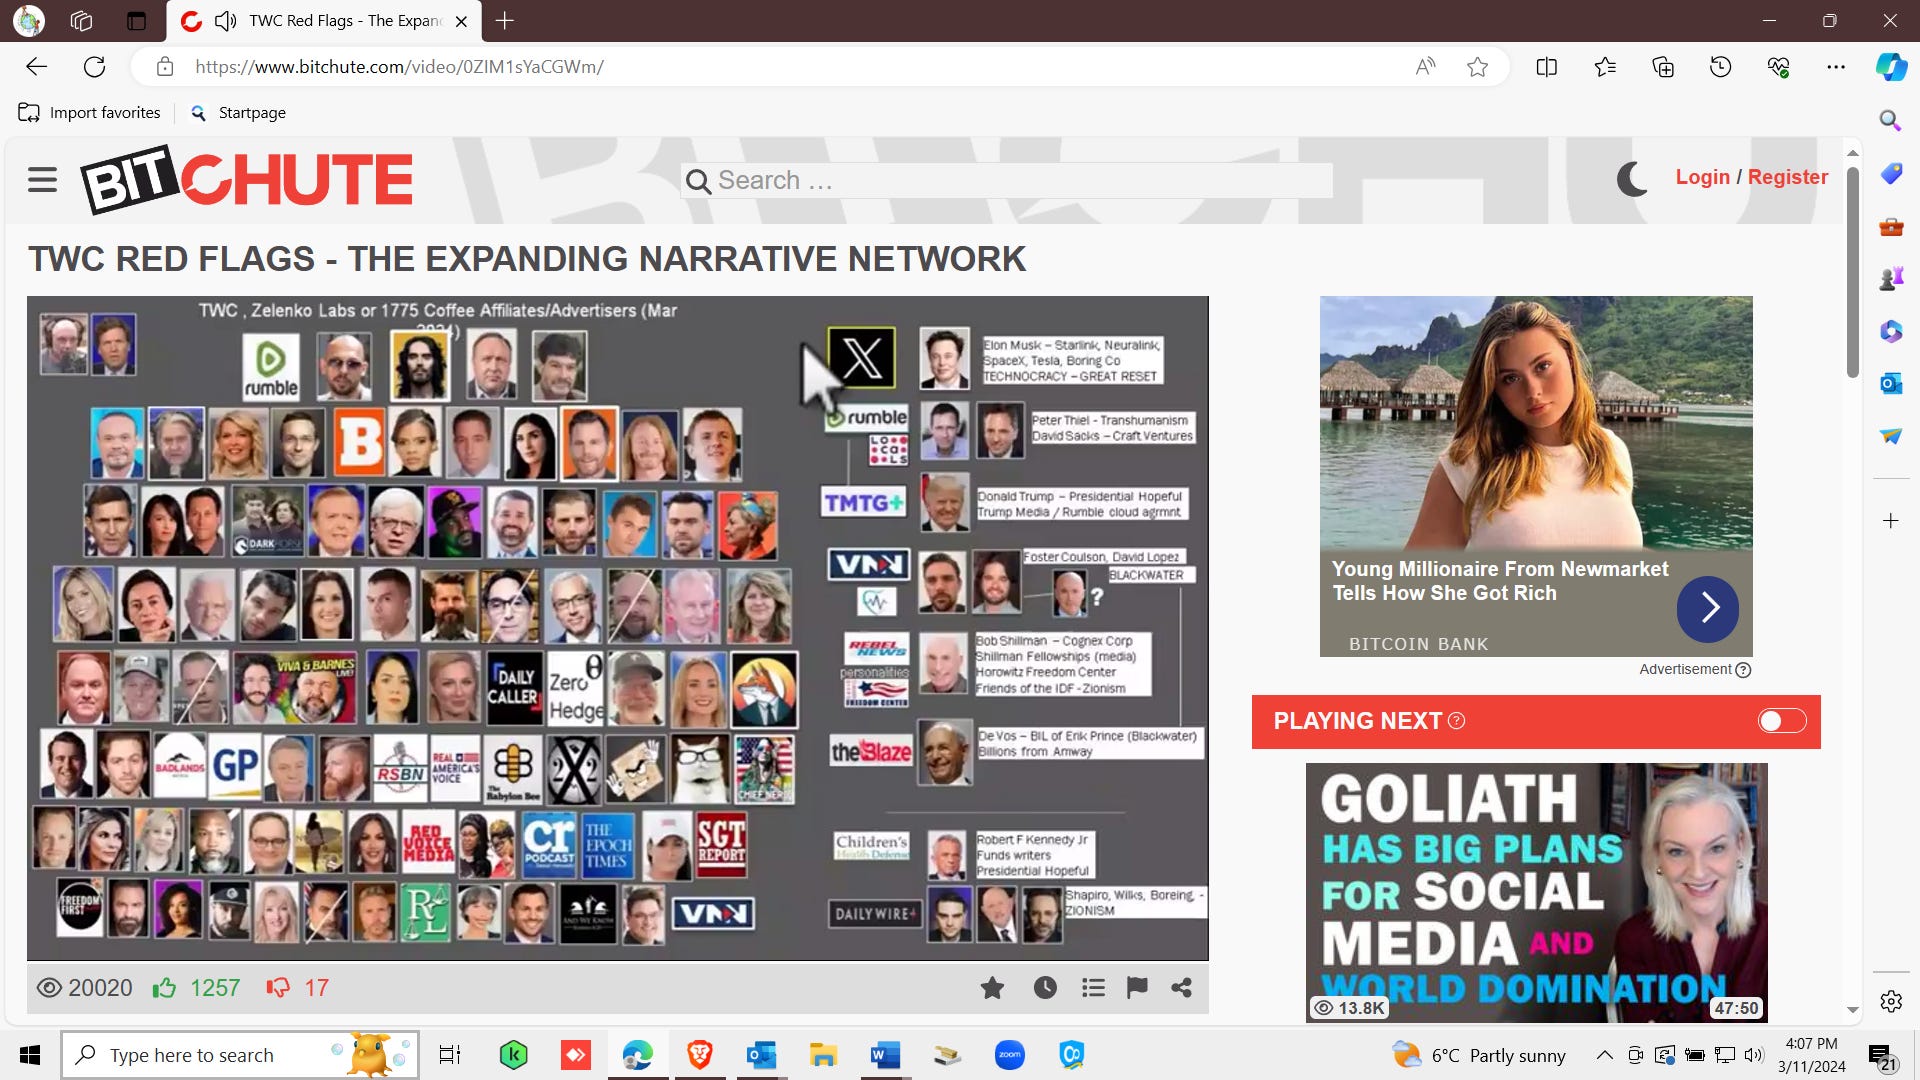Add video to playlist list icon

1093,988
